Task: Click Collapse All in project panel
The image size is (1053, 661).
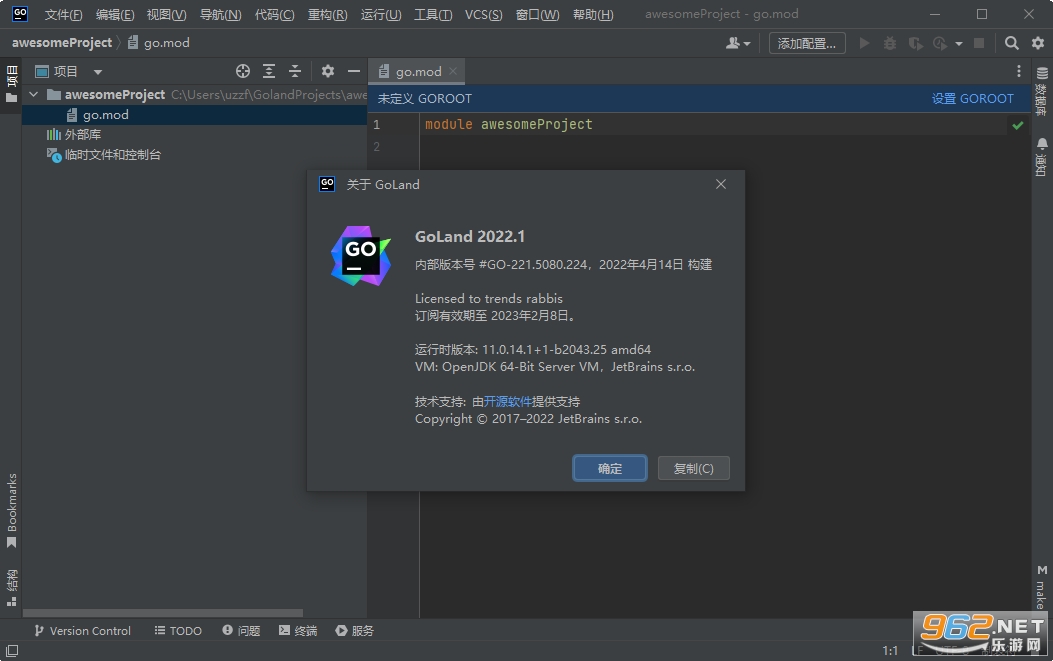Action: (295, 71)
